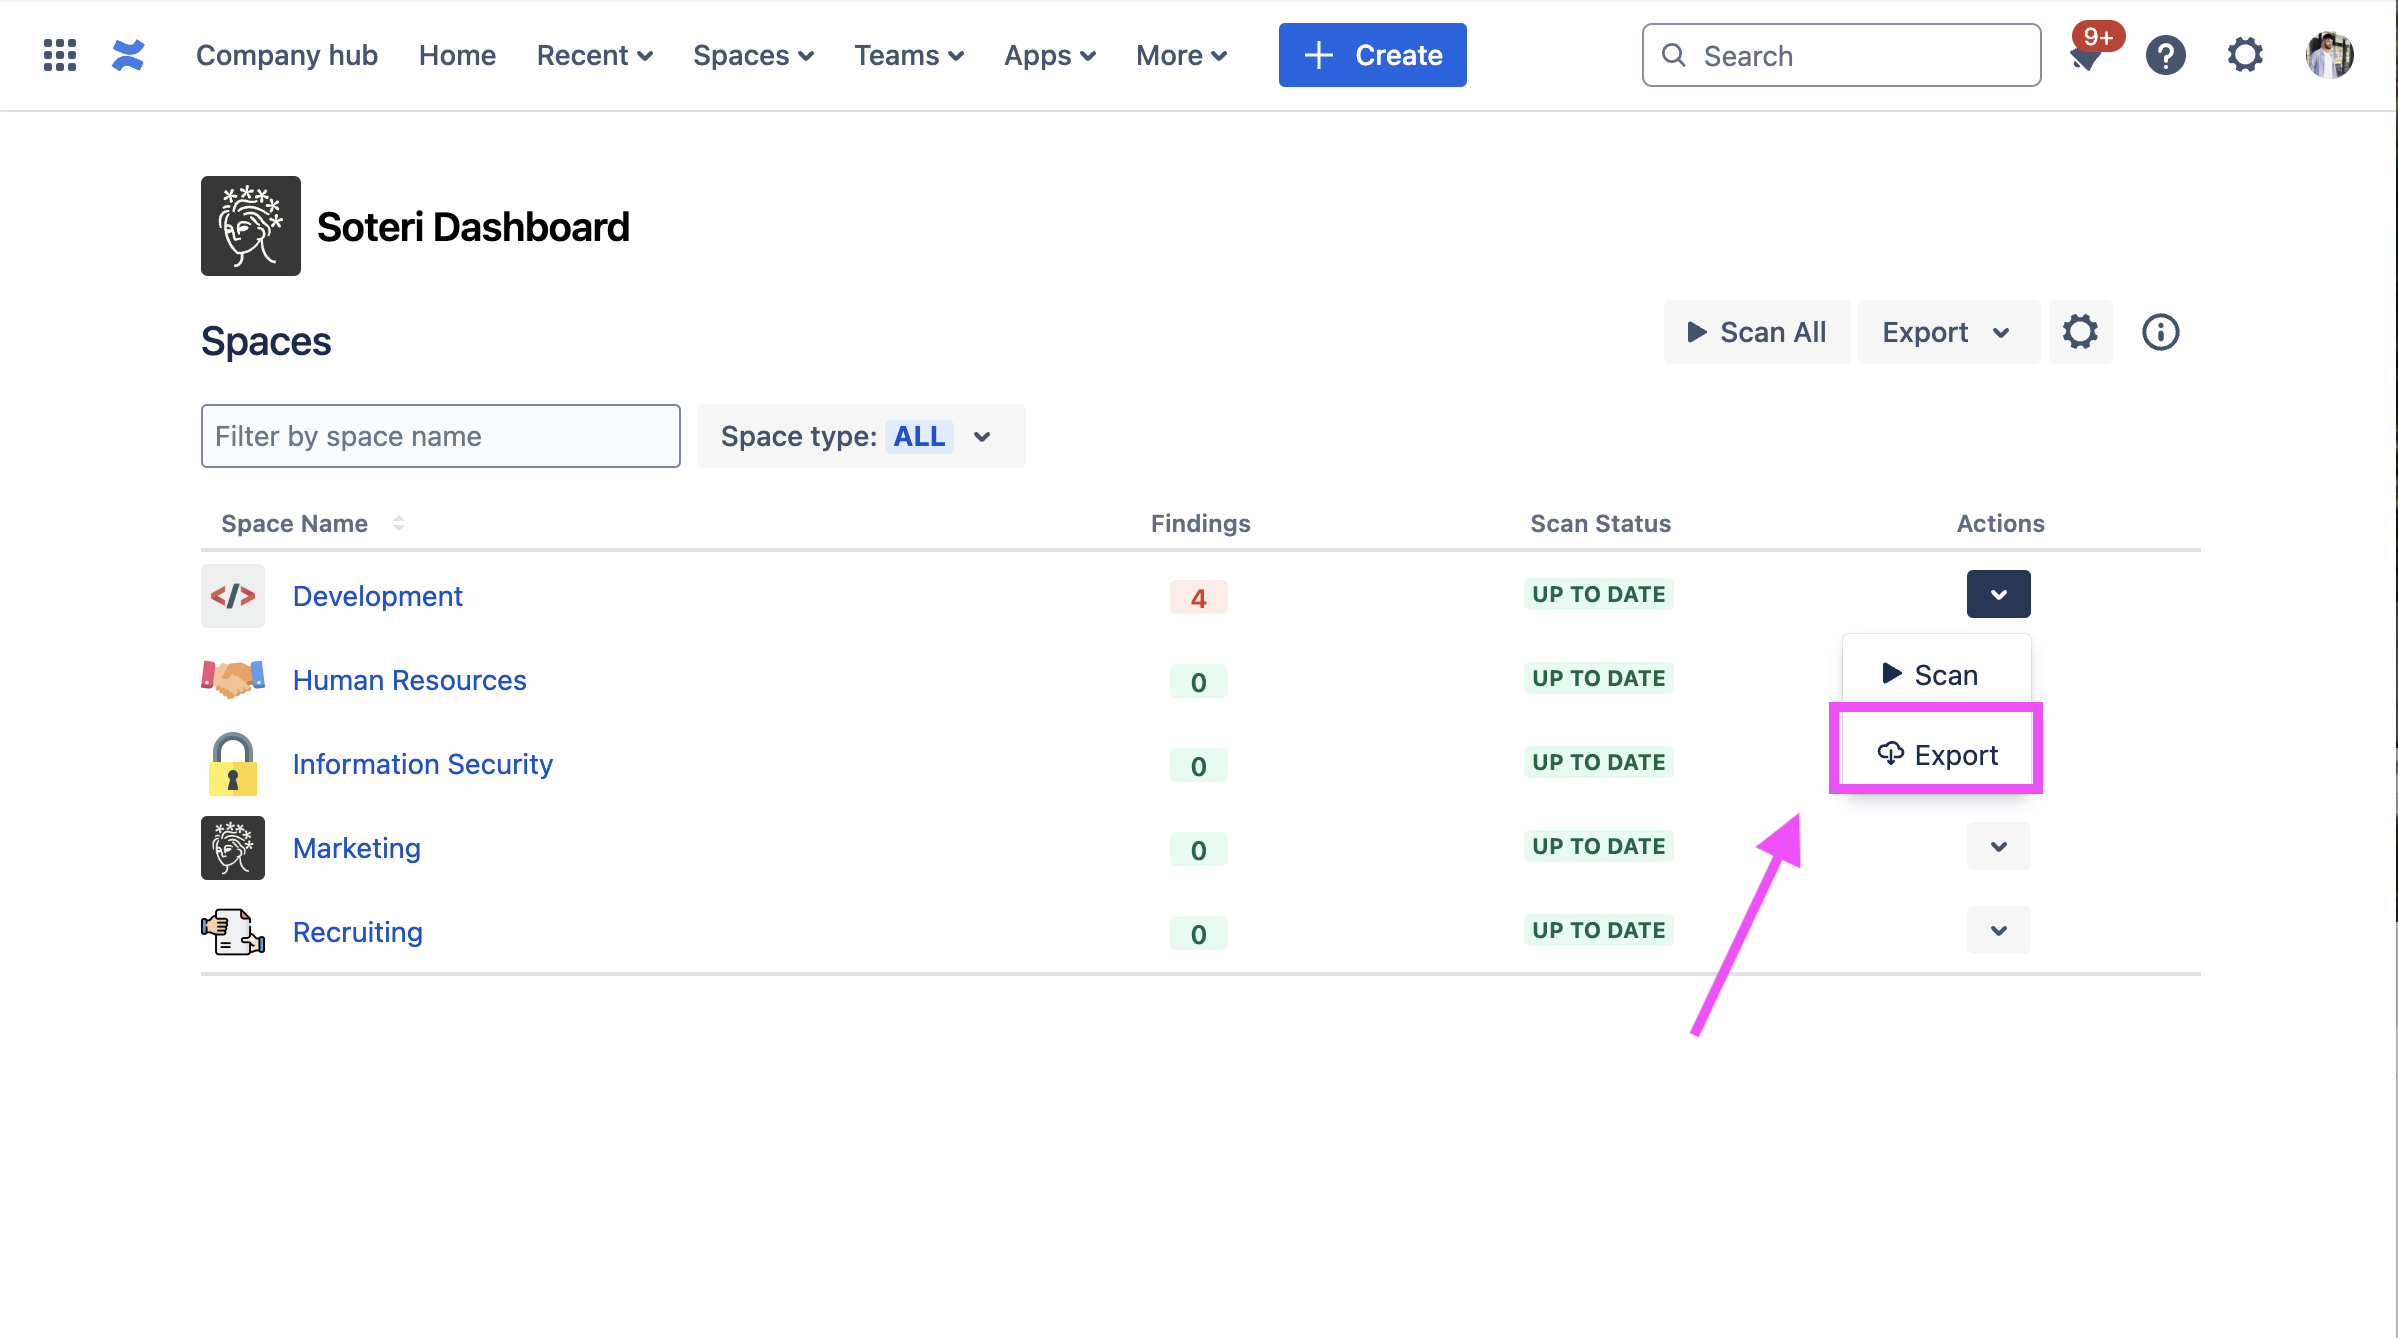Open the Soteri Dashboard settings gear
Viewport: 2398px width, 1338px height.
click(2081, 331)
